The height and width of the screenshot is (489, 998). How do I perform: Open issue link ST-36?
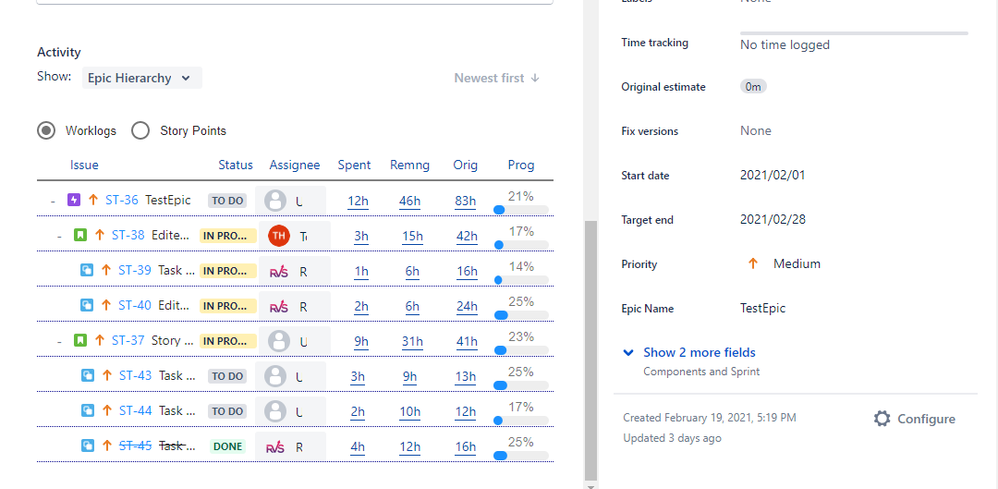[x=122, y=200]
